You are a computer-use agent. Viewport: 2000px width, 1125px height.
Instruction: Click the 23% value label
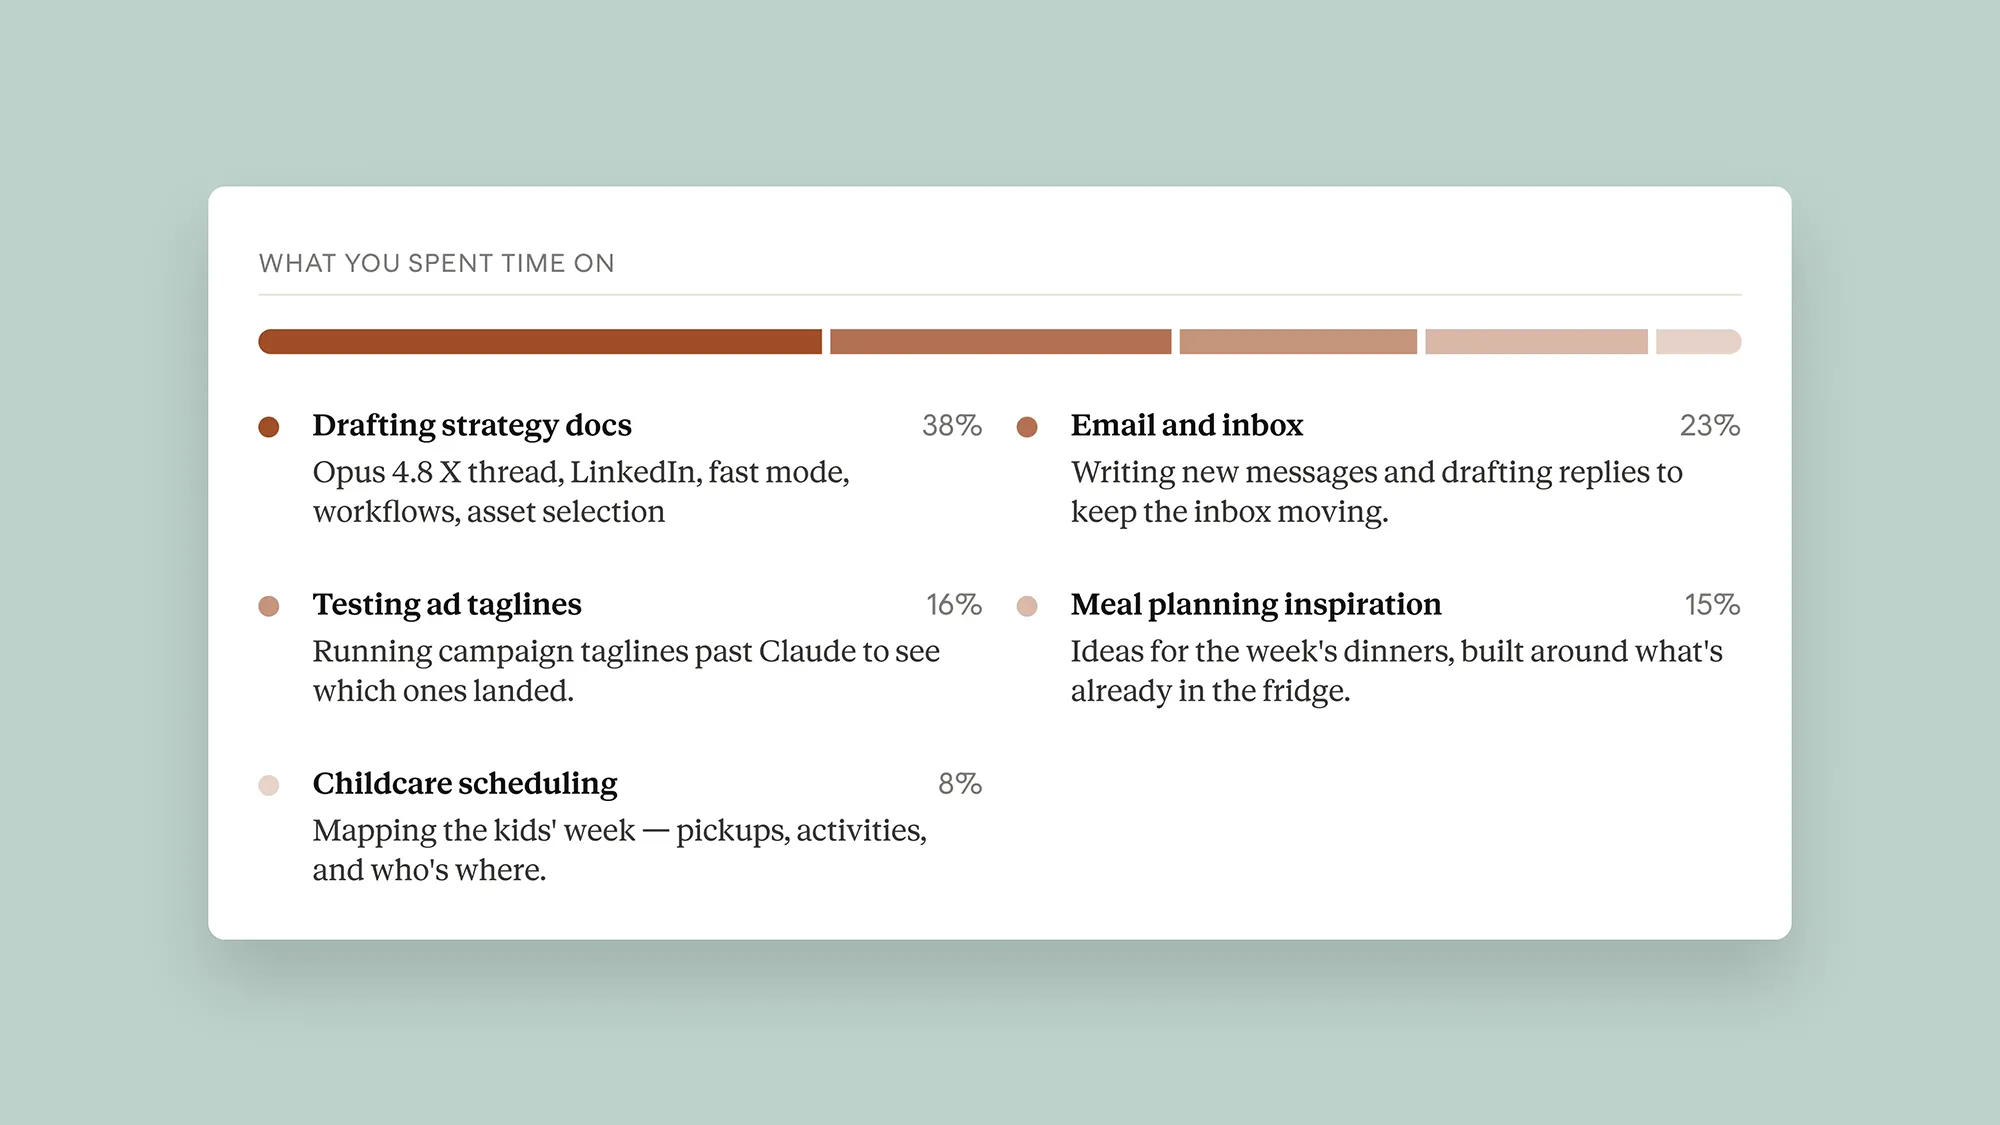[x=1710, y=426]
